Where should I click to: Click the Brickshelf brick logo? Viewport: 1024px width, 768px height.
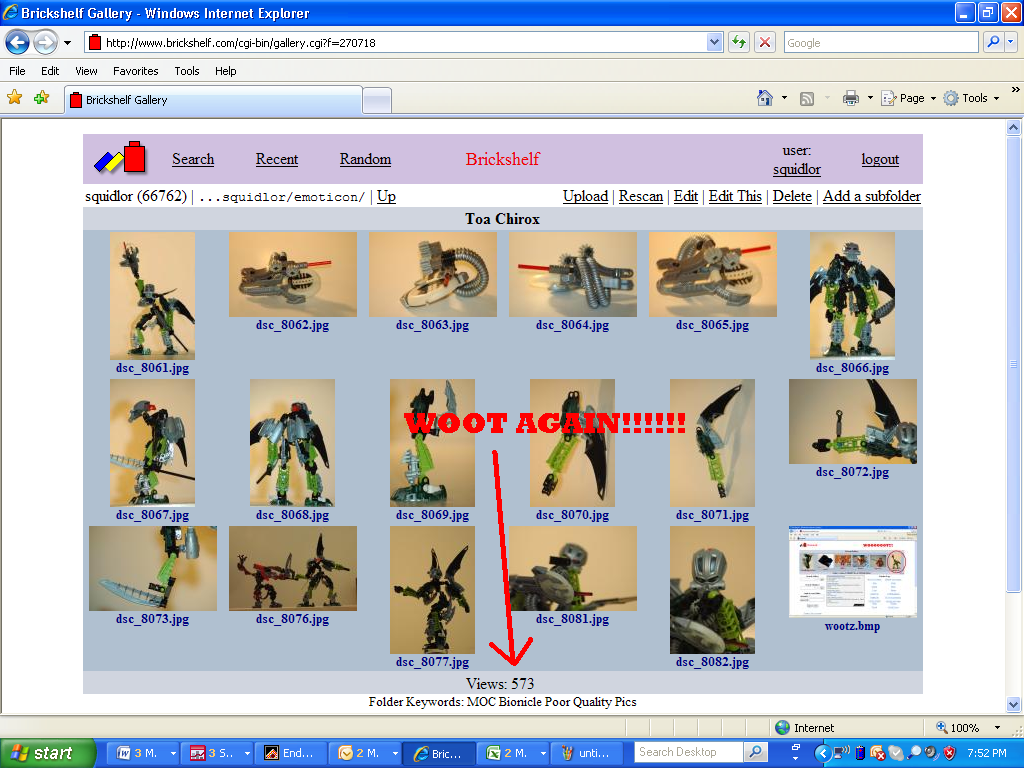(x=120, y=158)
